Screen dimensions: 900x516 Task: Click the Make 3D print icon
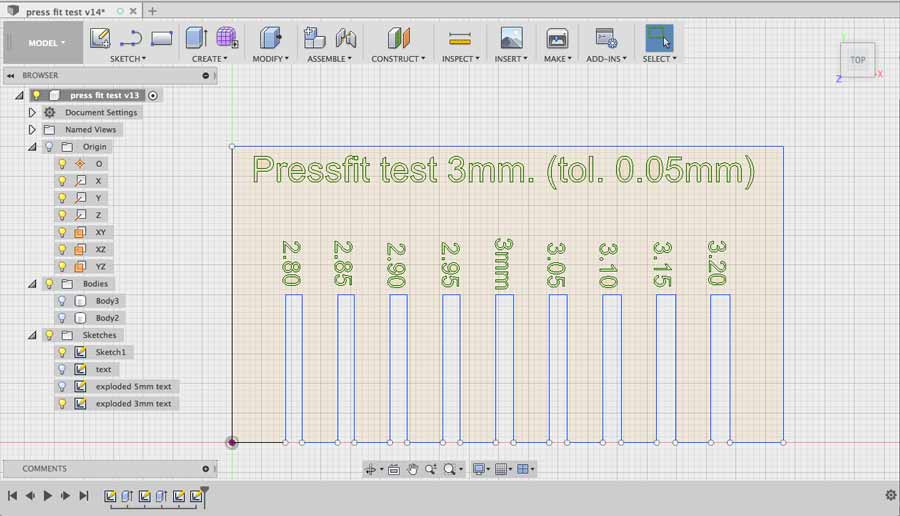tap(557, 38)
